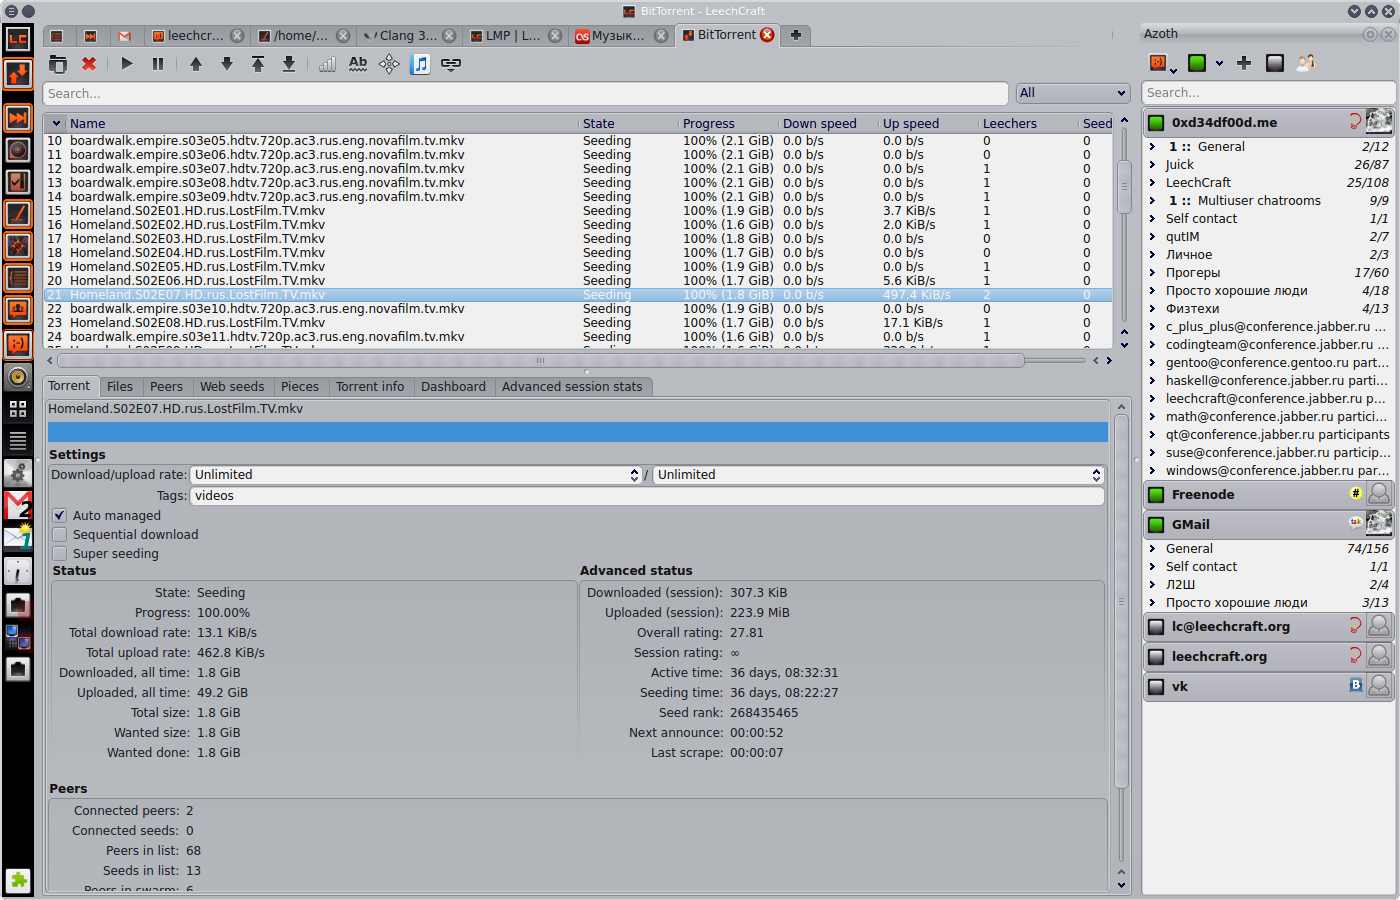Open the Torrent info tab
The height and width of the screenshot is (900, 1400).
point(370,386)
